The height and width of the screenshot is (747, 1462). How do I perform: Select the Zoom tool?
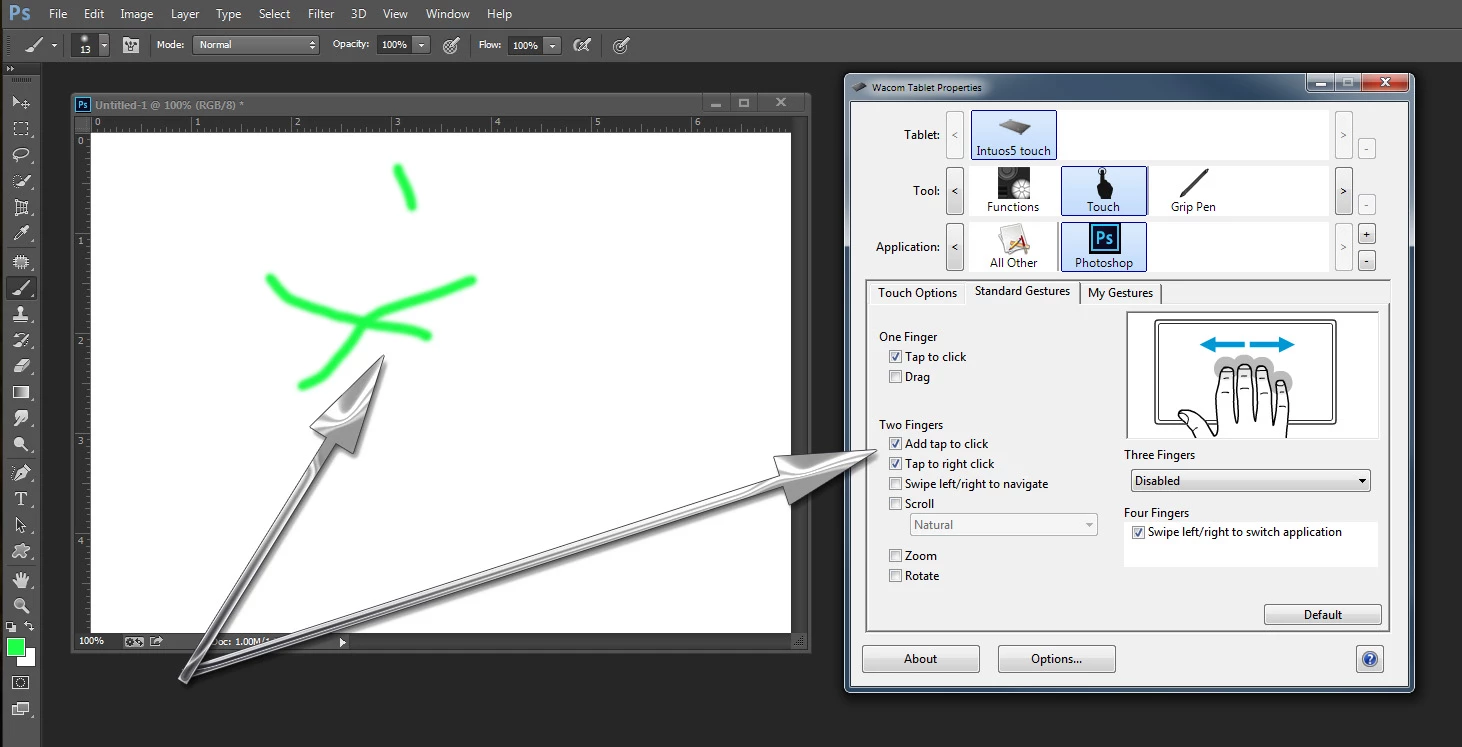(x=21, y=605)
